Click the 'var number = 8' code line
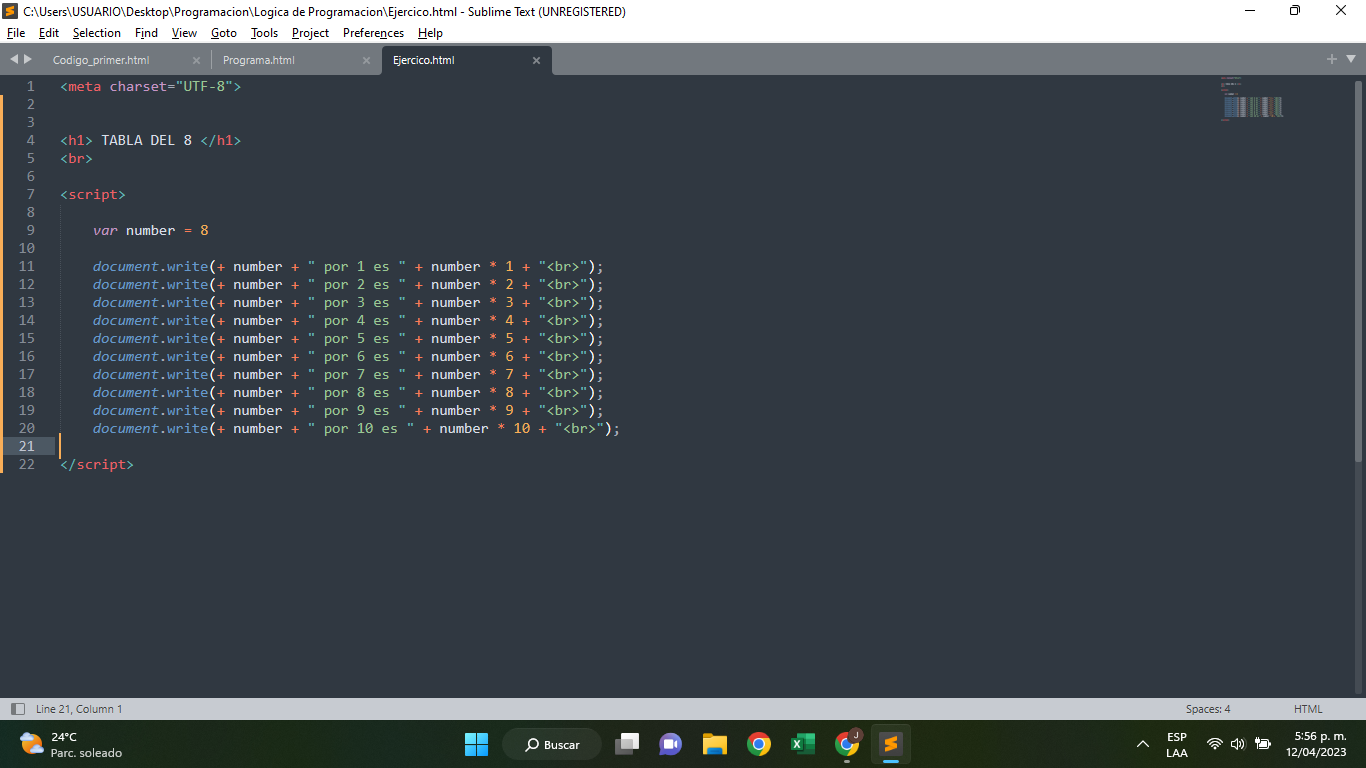Screen dimensions: 1366x768 pyautogui.click(x=151, y=230)
